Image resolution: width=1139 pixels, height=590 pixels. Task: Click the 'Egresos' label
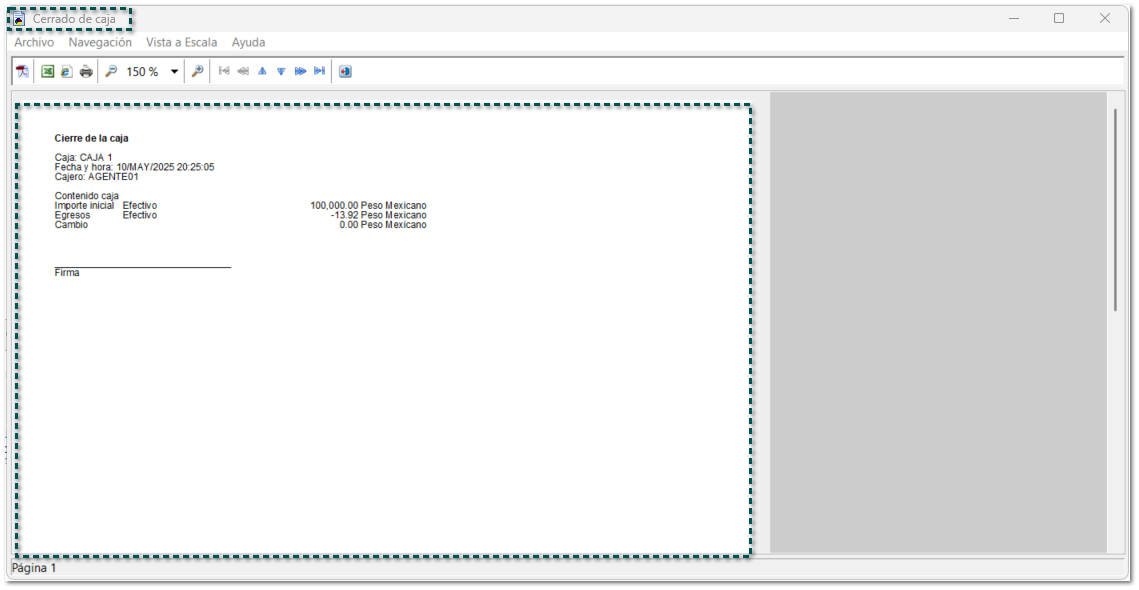click(73, 215)
